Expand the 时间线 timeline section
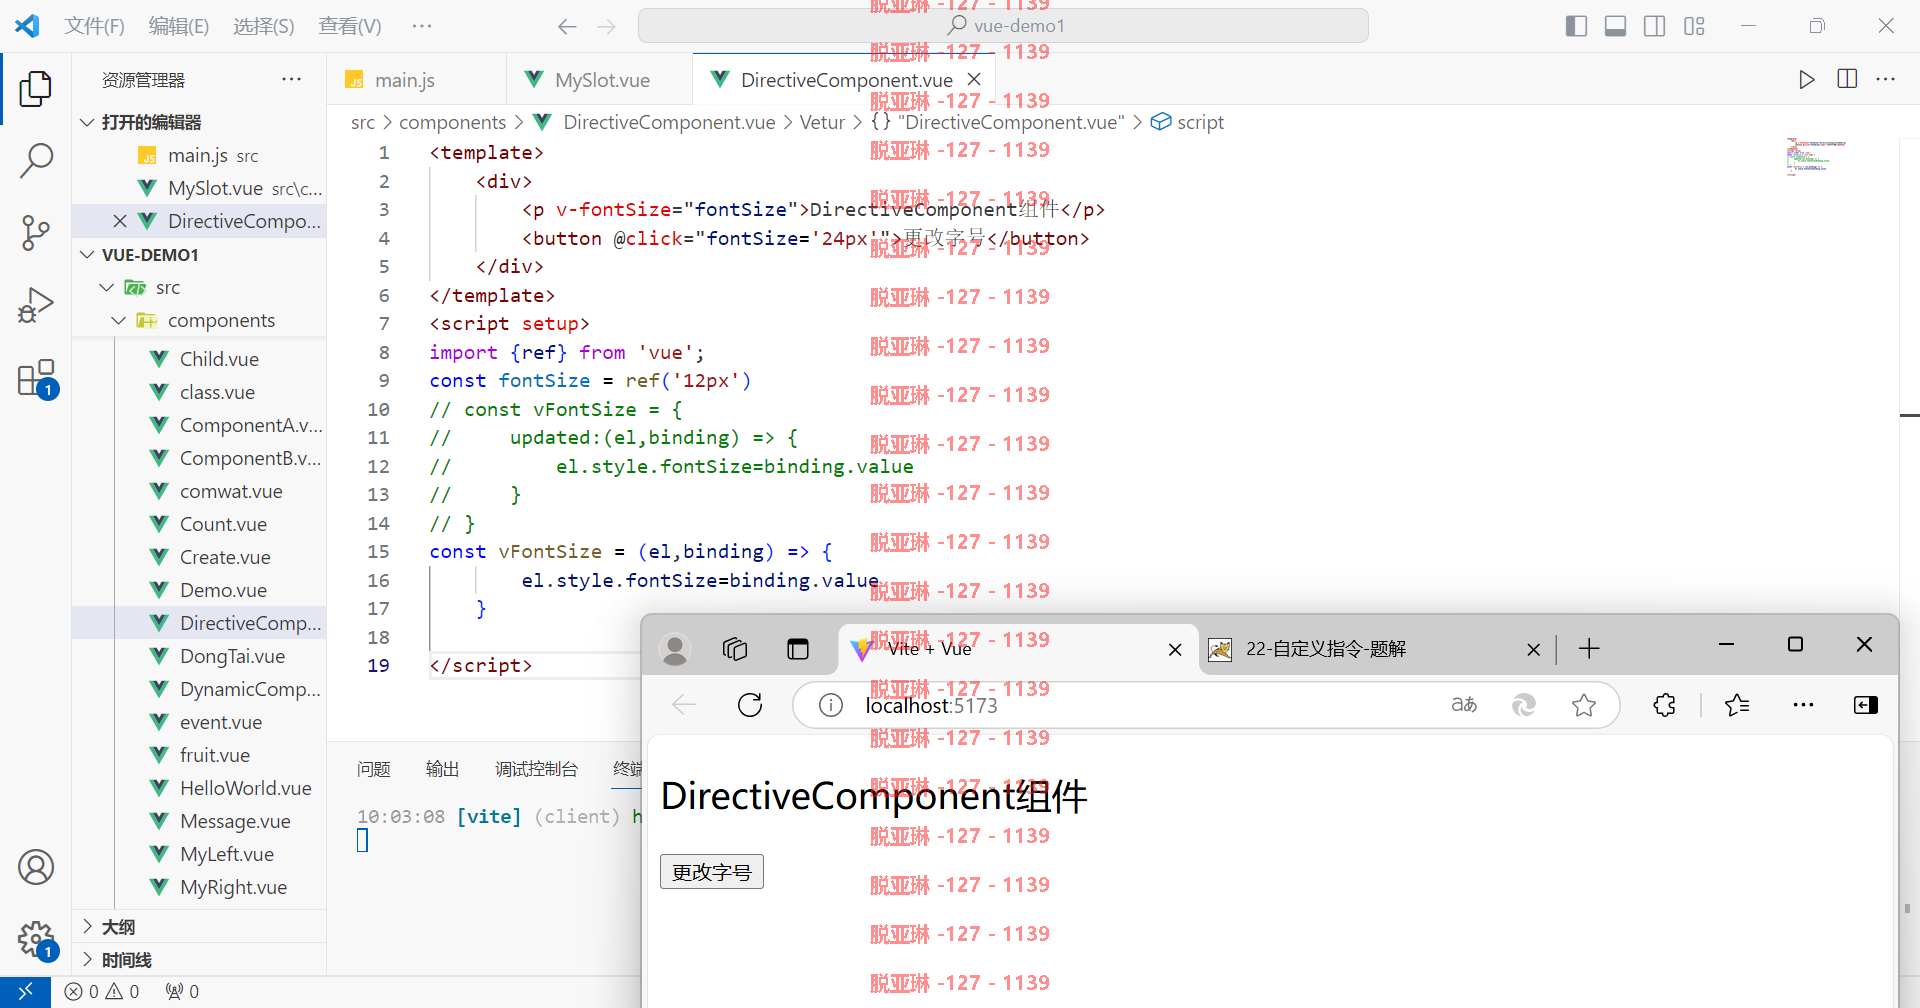Viewport: 1920px width, 1008px height. (87, 960)
